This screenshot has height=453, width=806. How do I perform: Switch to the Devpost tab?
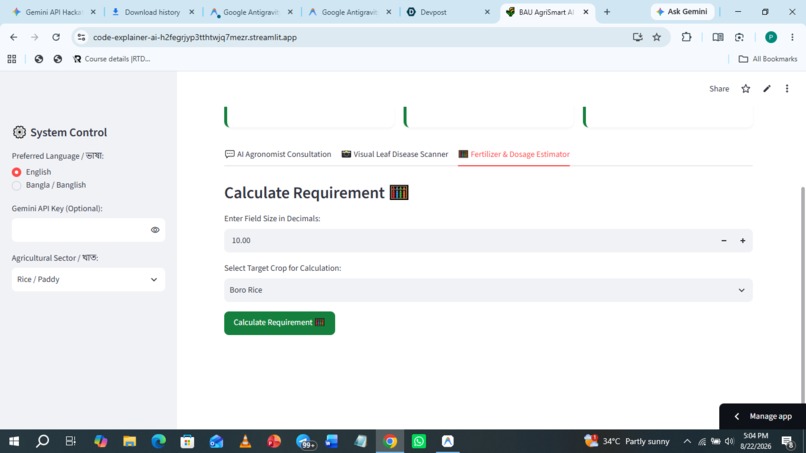click(433, 12)
